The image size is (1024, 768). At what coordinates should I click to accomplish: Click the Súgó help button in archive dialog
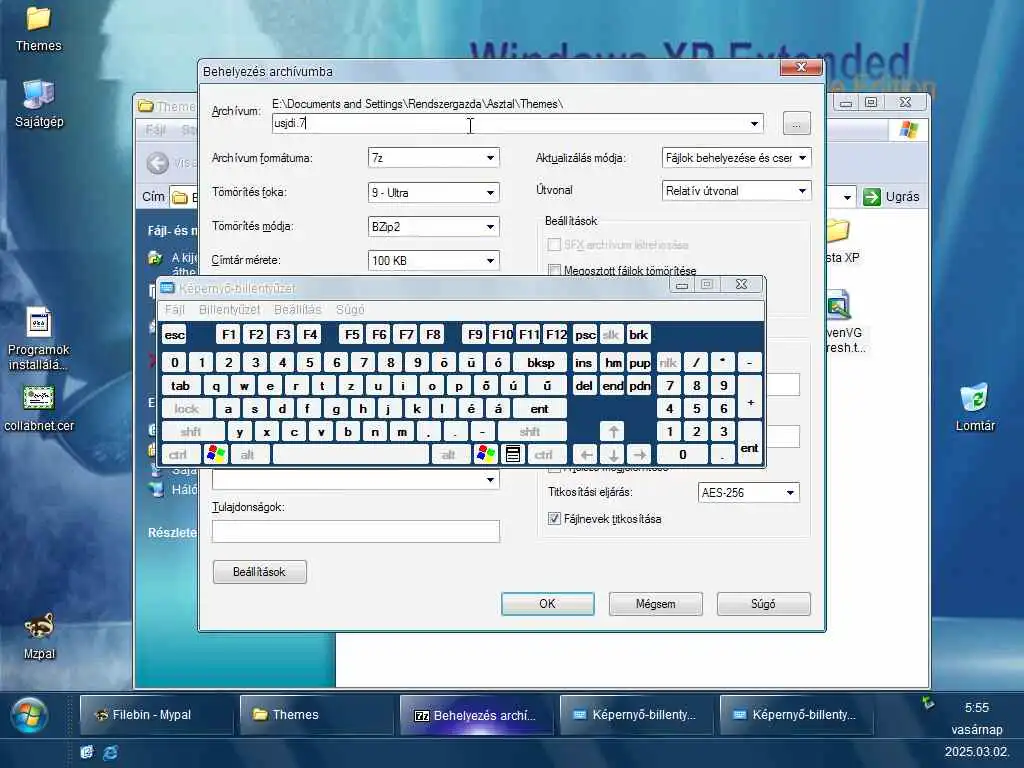[x=763, y=603]
